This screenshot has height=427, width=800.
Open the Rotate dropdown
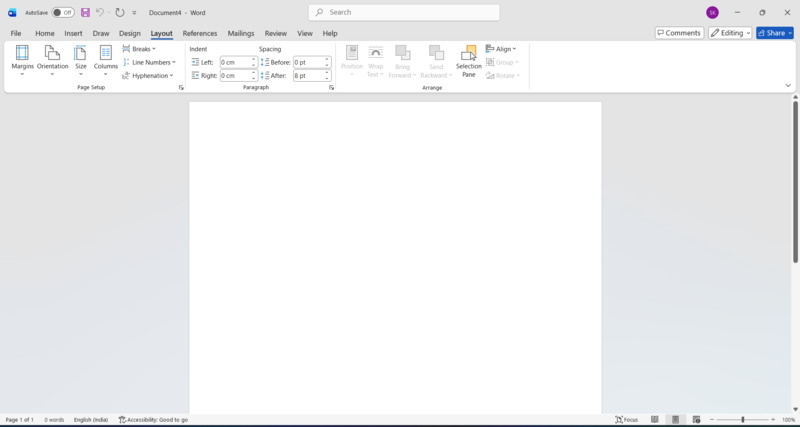[x=503, y=76]
